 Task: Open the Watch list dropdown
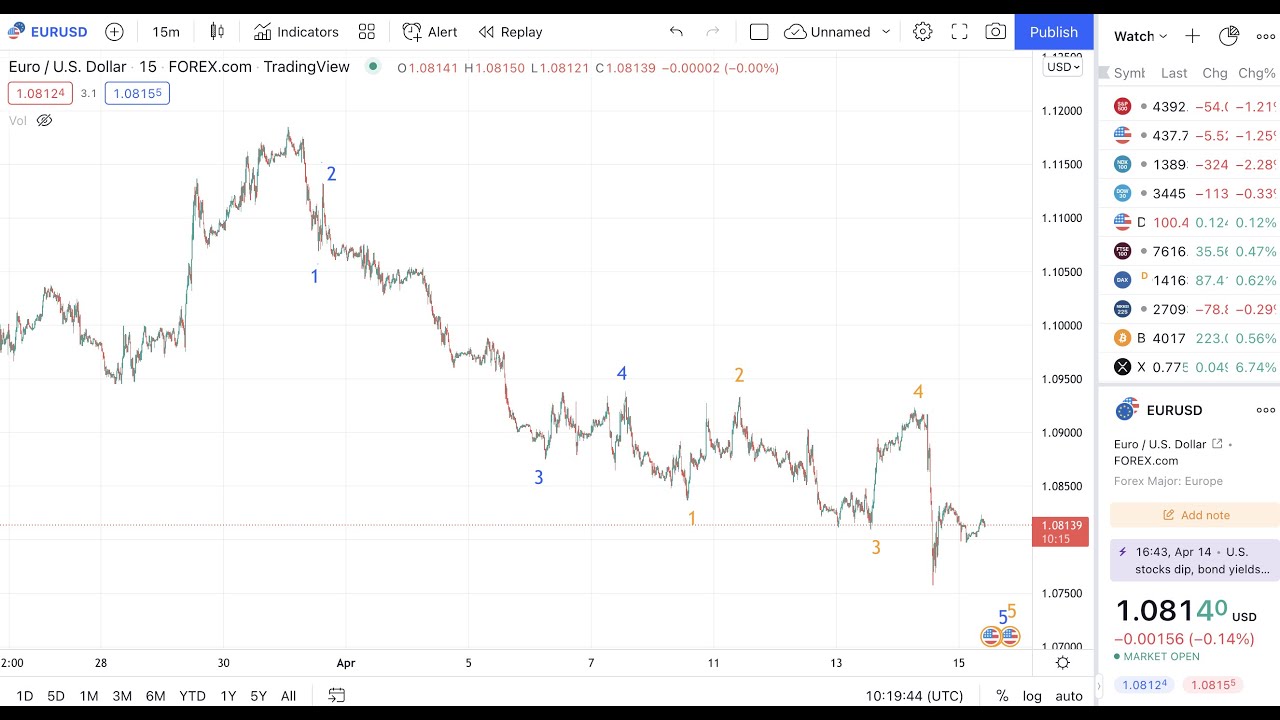[1141, 36]
